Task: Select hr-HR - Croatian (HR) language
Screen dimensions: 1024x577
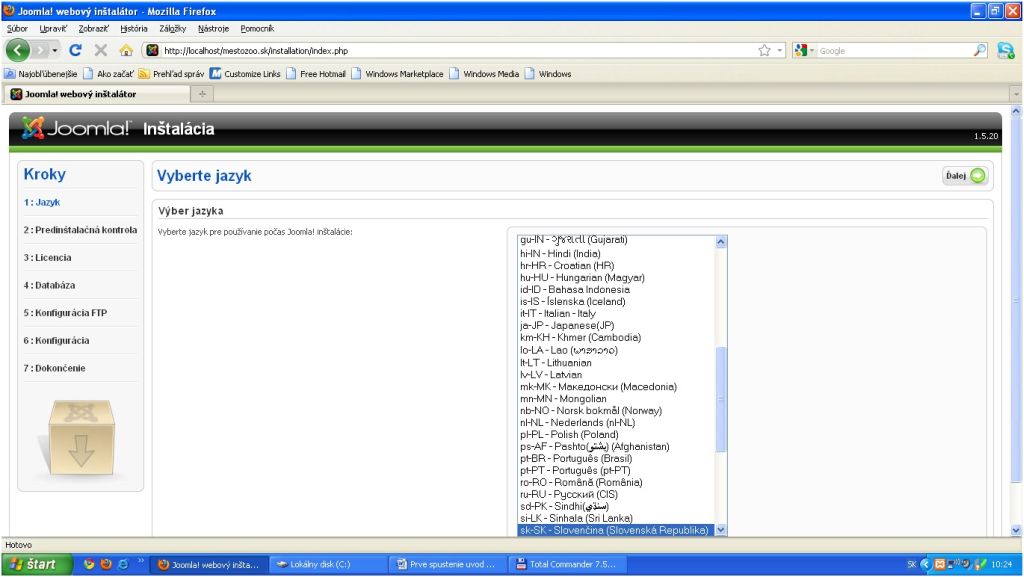Action: pos(616,266)
